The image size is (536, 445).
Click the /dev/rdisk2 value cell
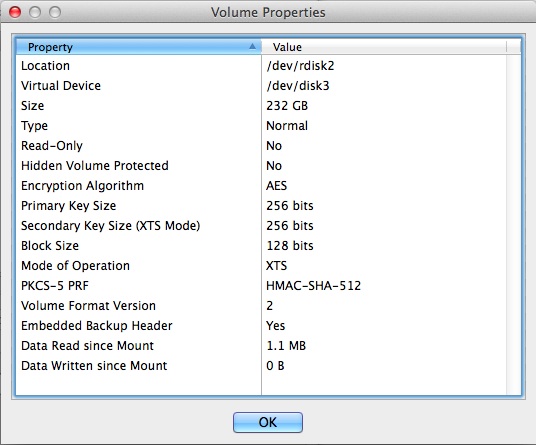coord(384,66)
